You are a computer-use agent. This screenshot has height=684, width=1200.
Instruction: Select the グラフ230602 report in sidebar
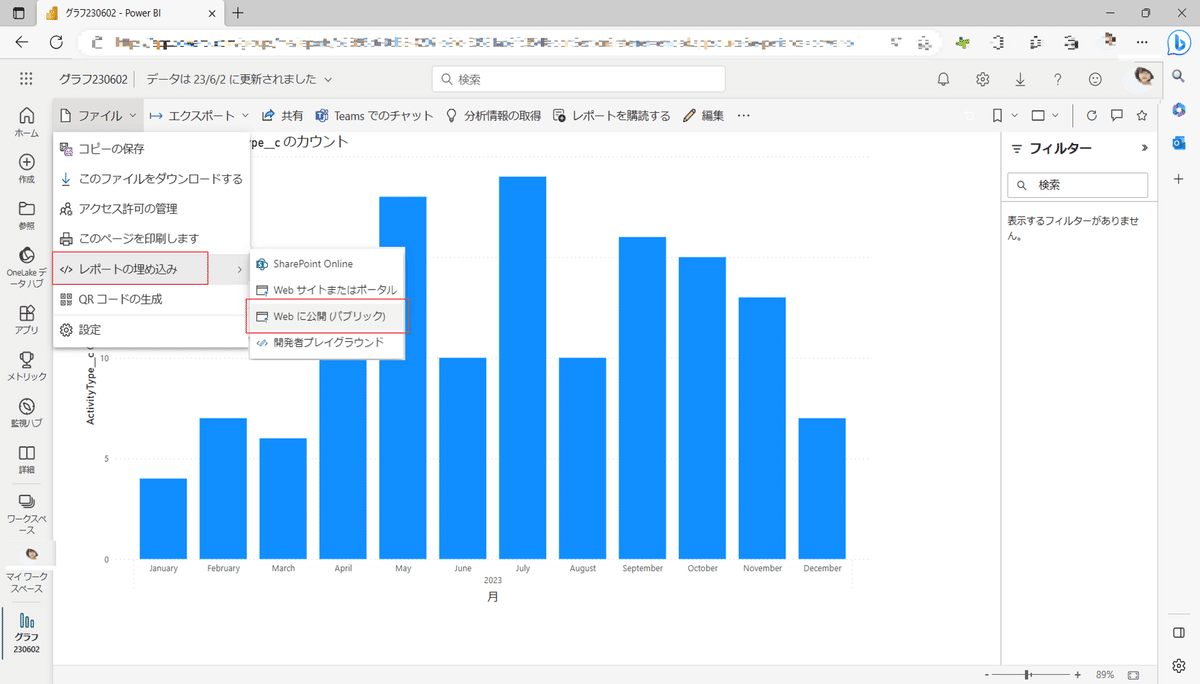coord(27,633)
